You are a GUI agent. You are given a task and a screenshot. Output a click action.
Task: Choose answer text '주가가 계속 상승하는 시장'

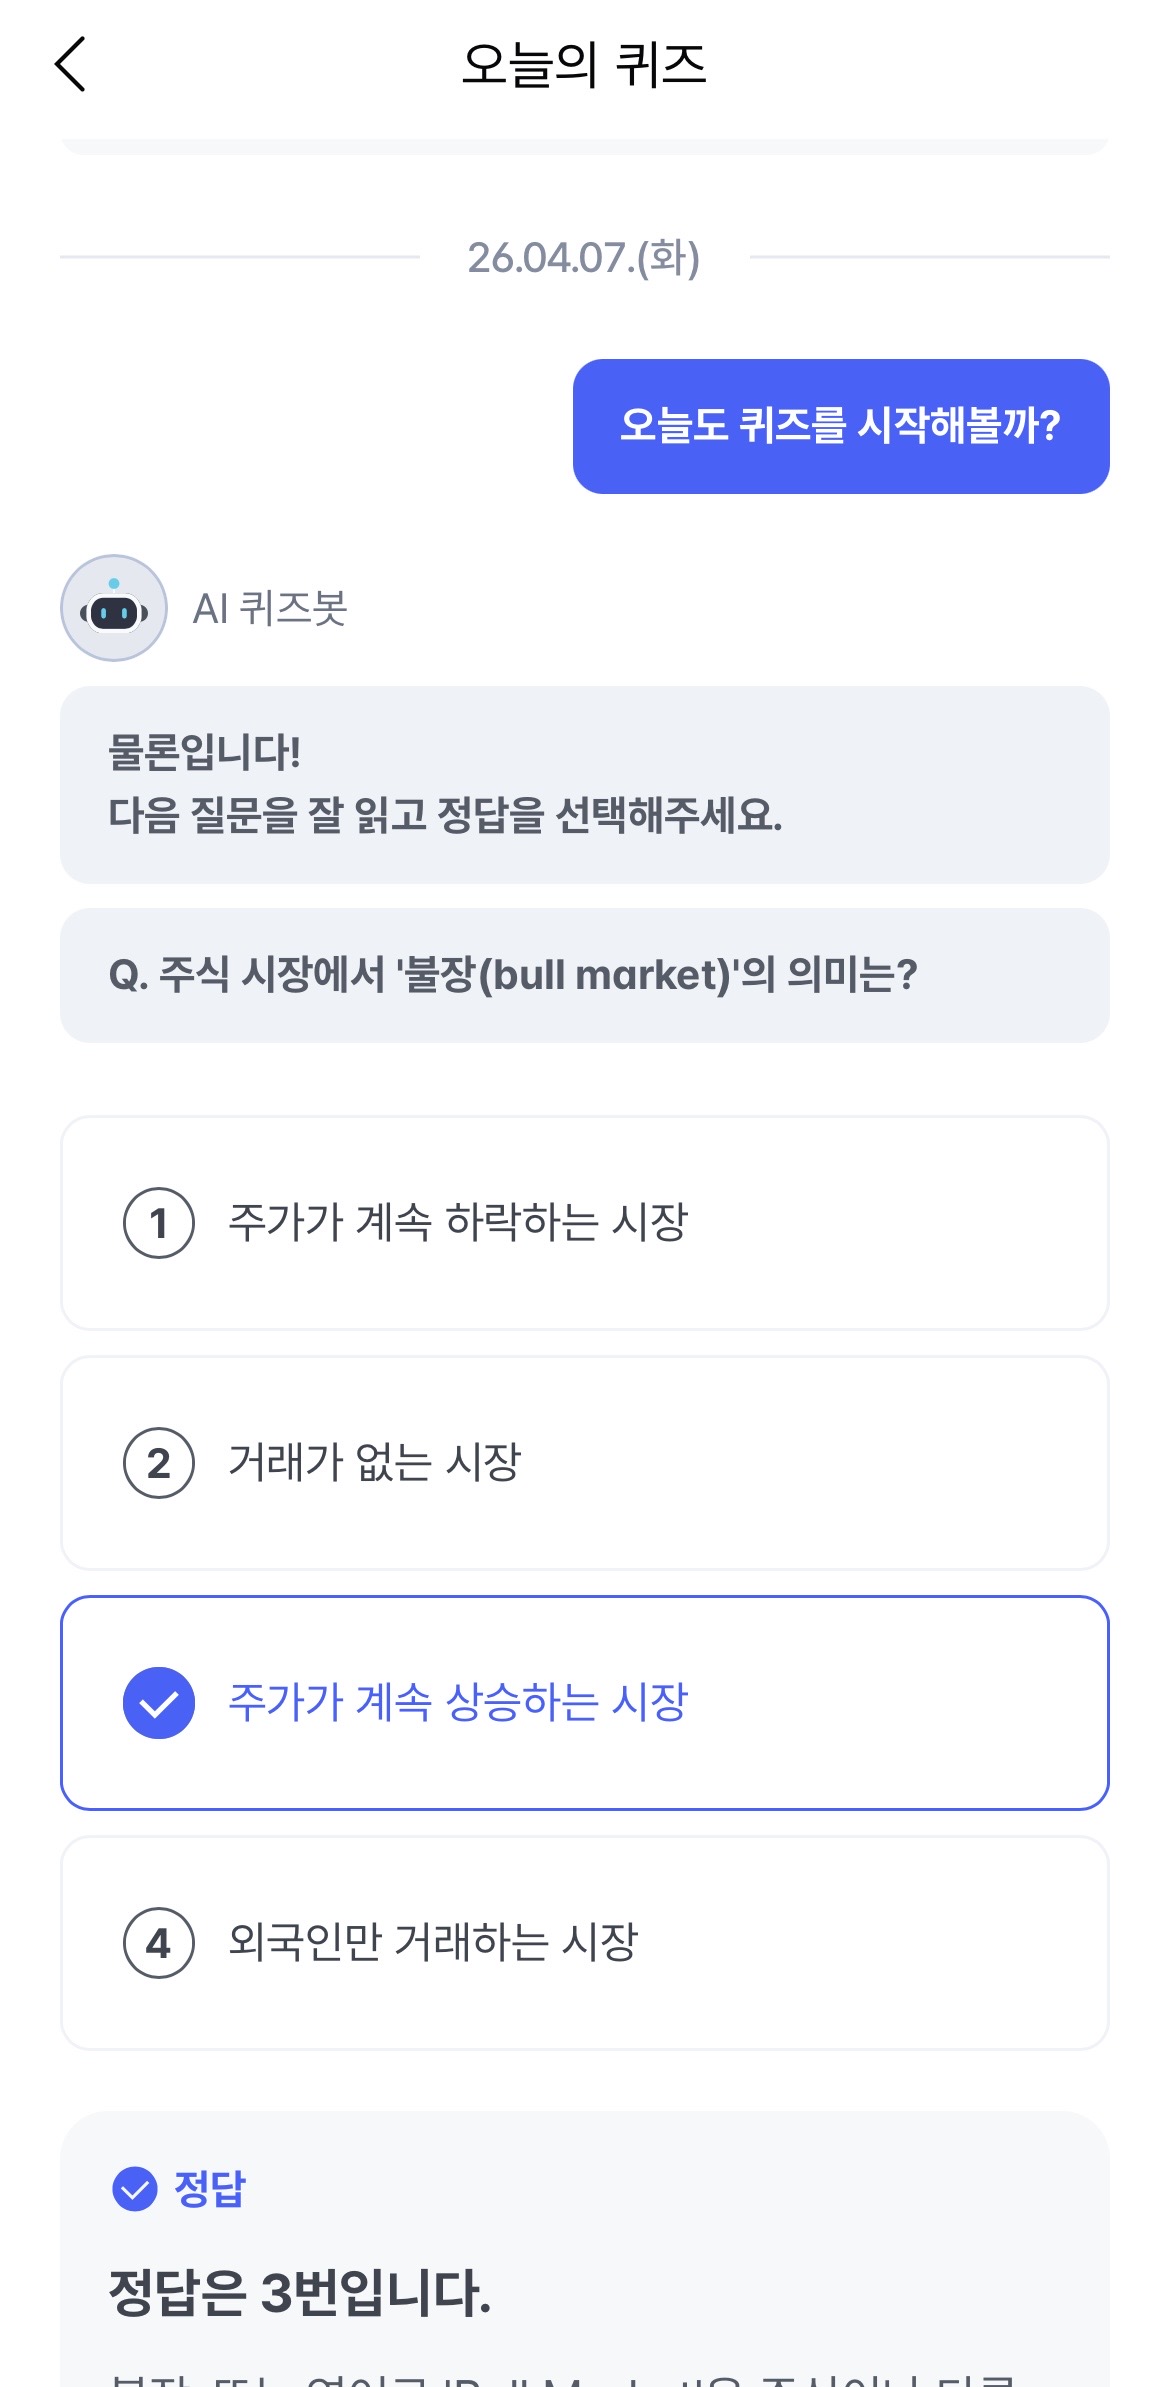coord(458,1702)
